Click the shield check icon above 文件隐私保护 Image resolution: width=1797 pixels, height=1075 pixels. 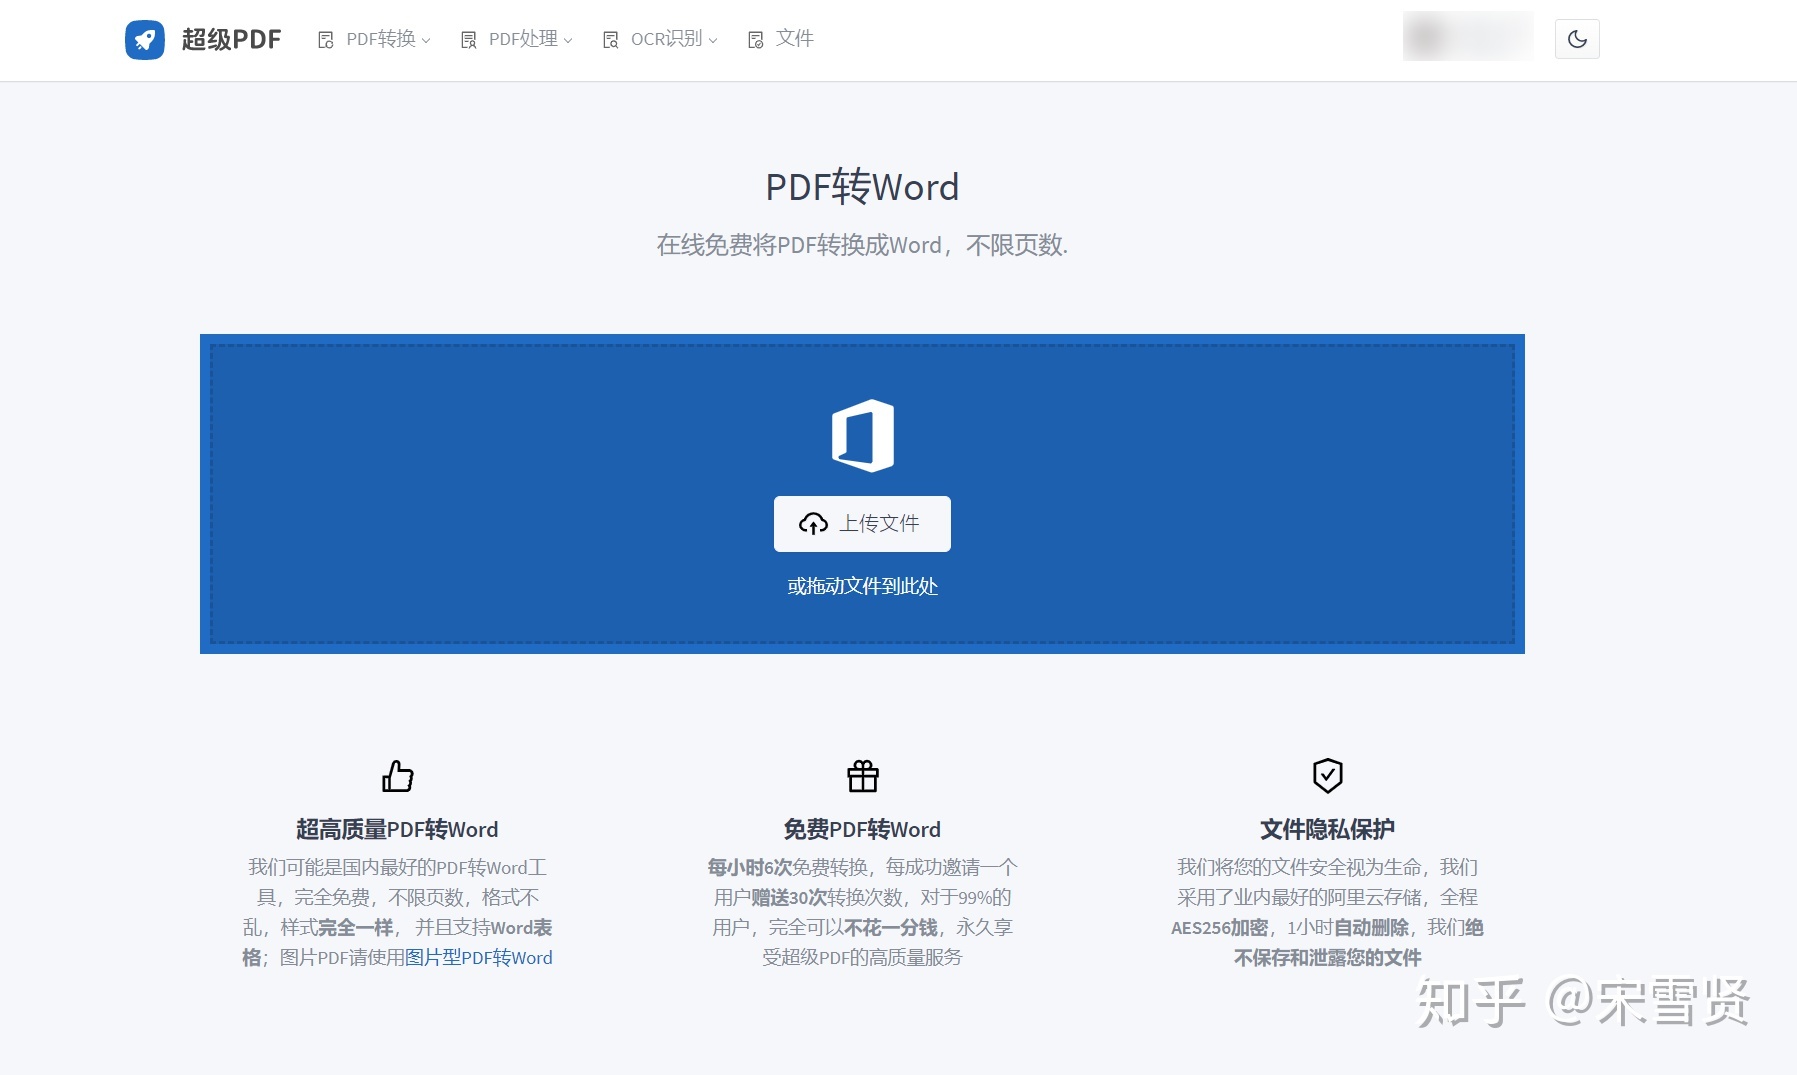point(1327,775)
